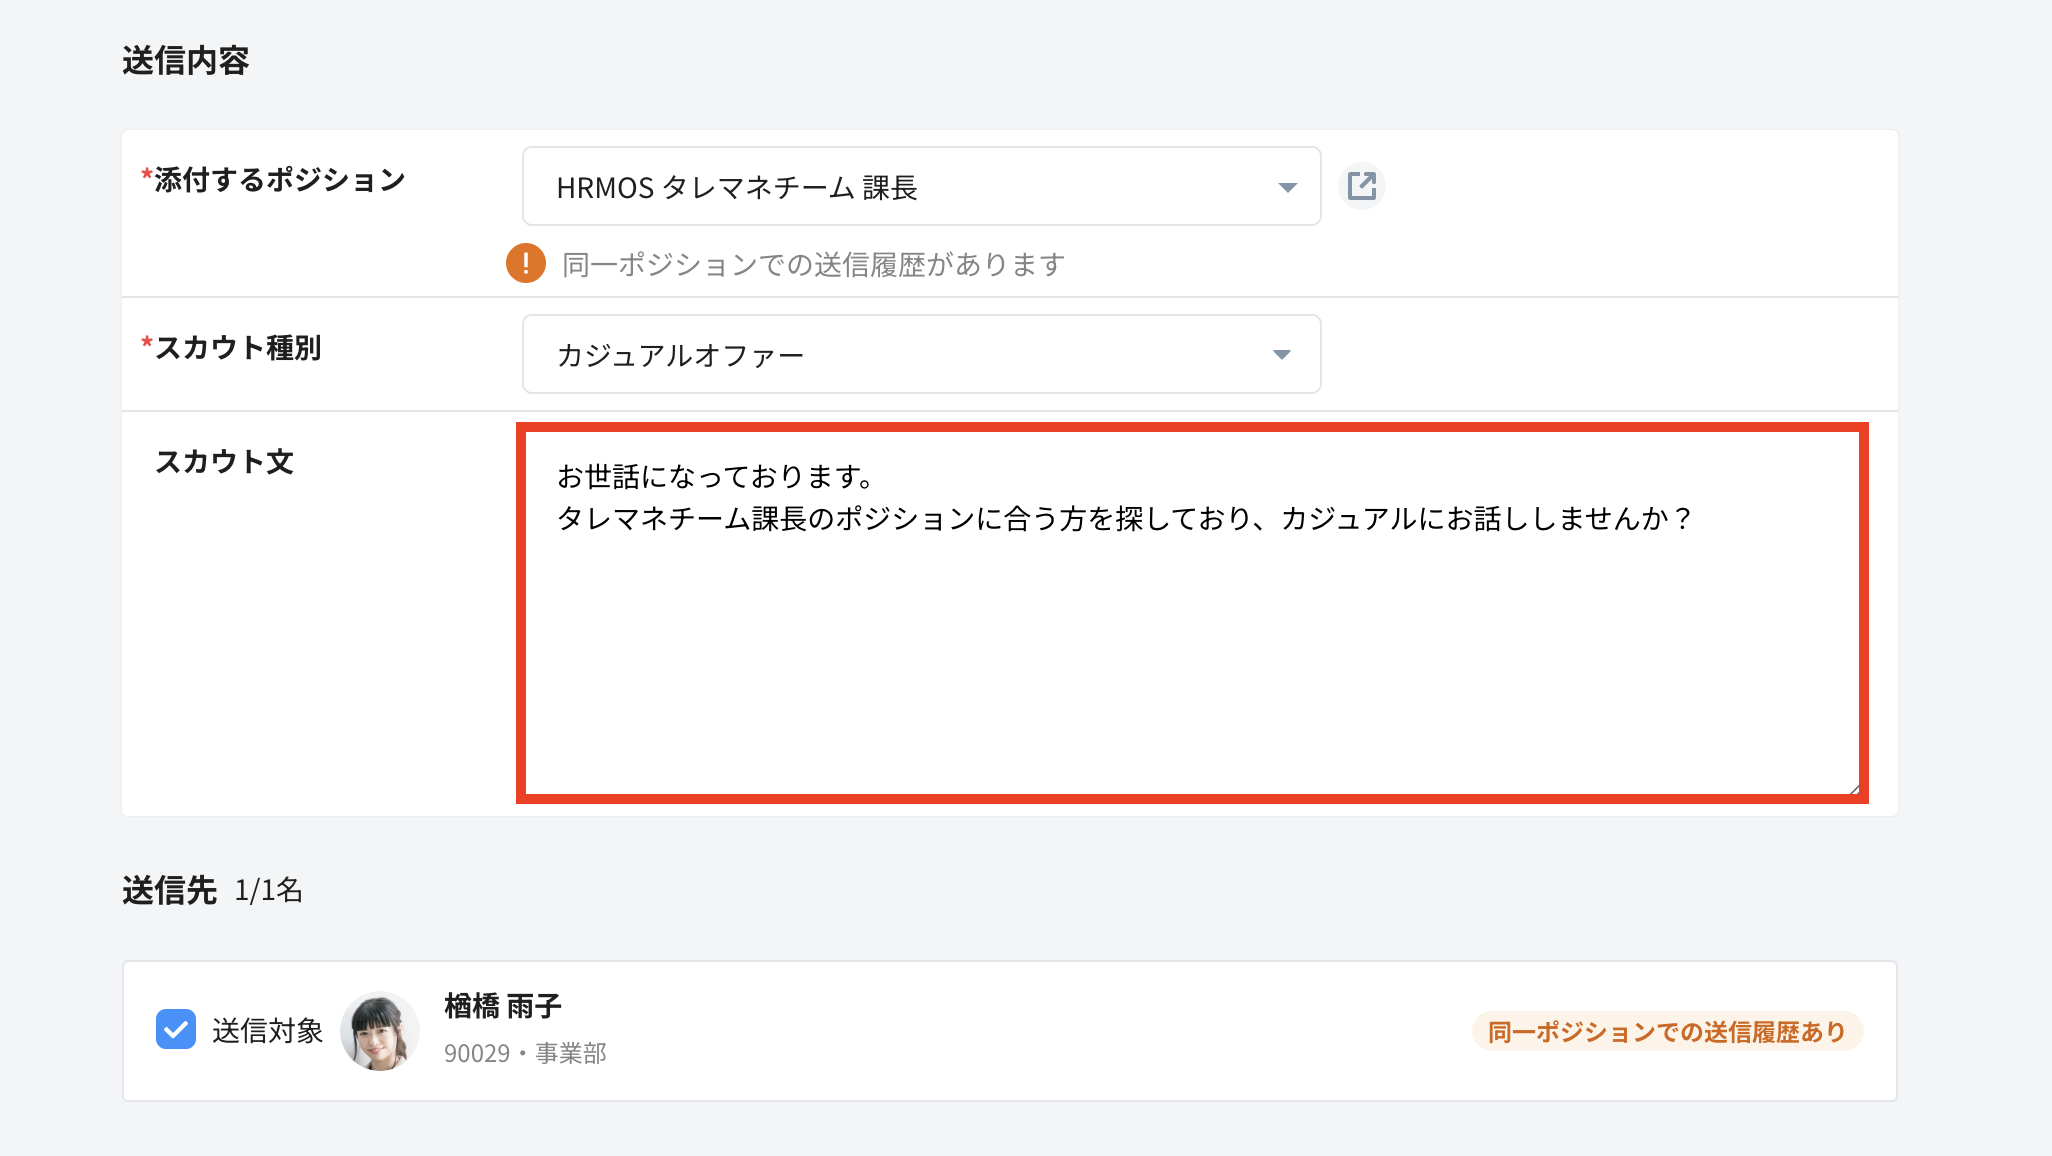The height and width of the screenshot is (1156, 2052).
Task: Click the 送信内容 section heading
Action: tap(186, 61)
